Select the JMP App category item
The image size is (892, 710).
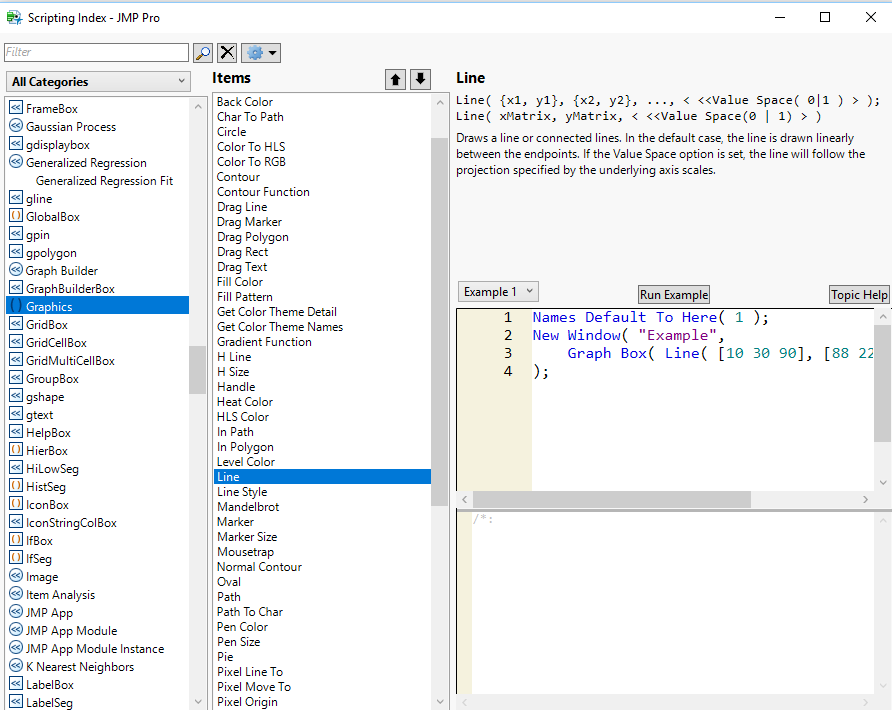pos(49,613)
